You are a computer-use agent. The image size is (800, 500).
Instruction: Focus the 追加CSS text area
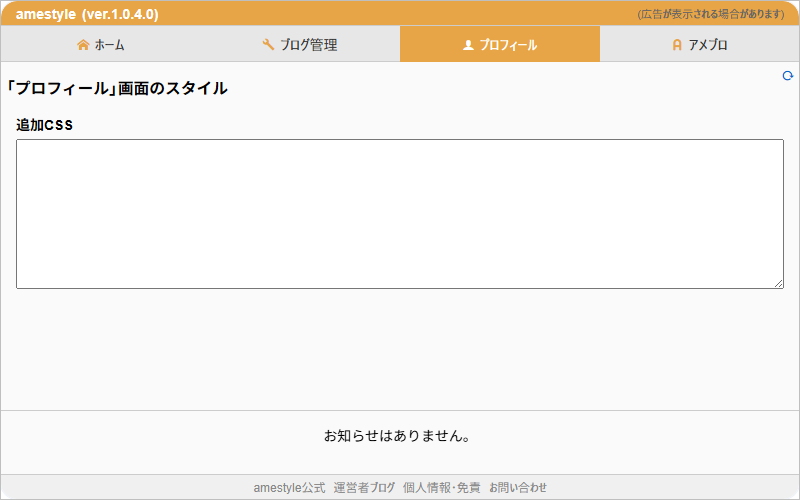pyautogui.click(x=399, y=214)
